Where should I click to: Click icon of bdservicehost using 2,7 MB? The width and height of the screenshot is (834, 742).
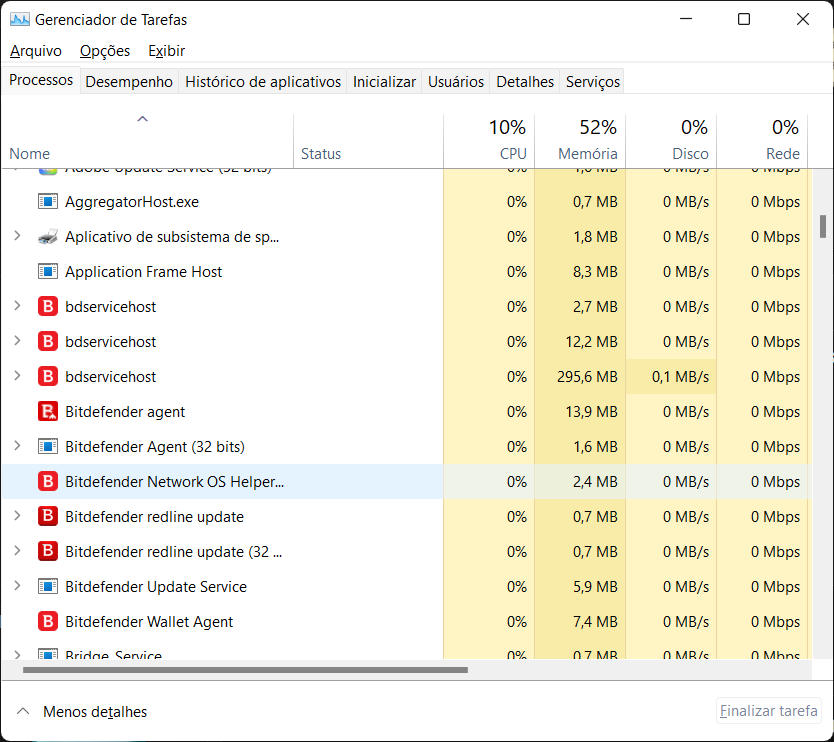(x=48, y=306)
